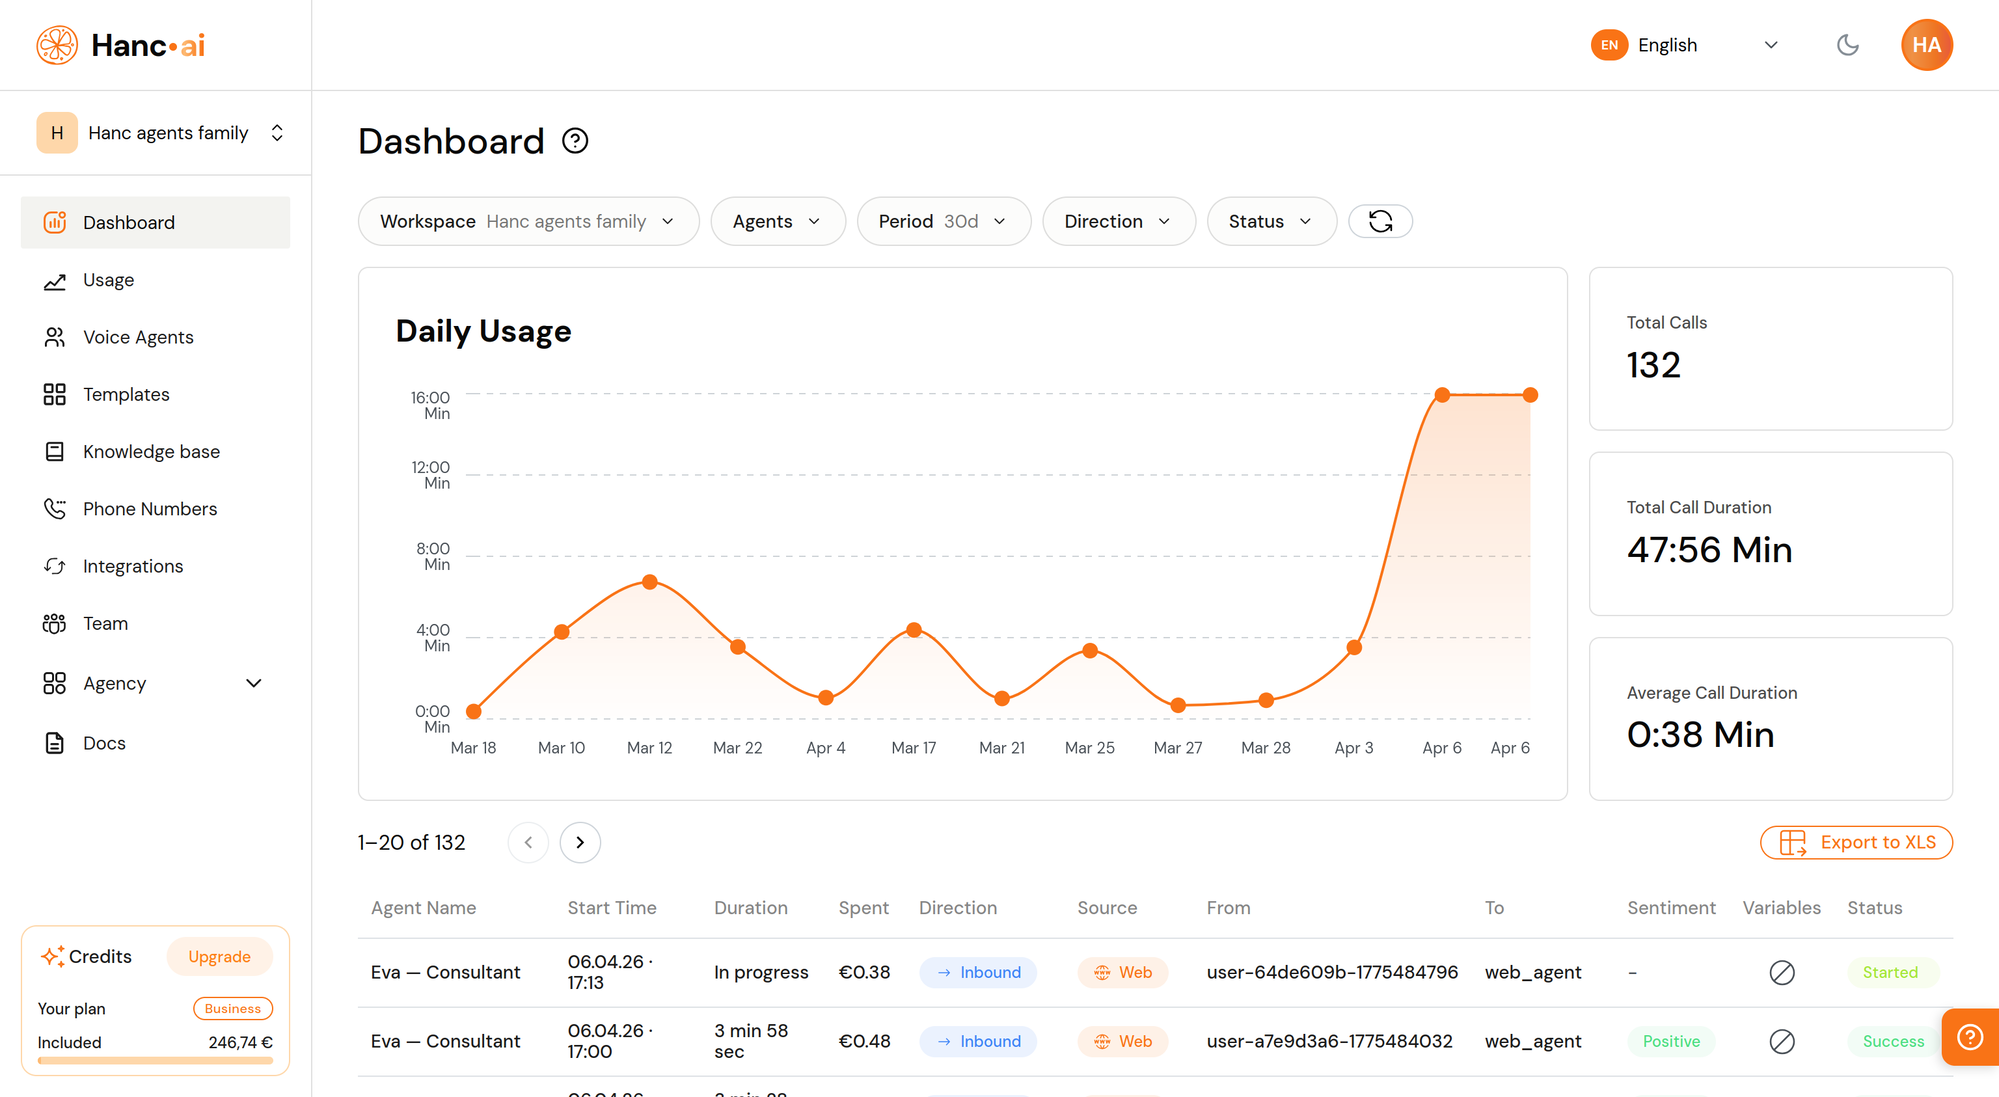Export table data to XLS
The width and height of the screenshot is (1999, 1097).
click(1855, 842)
